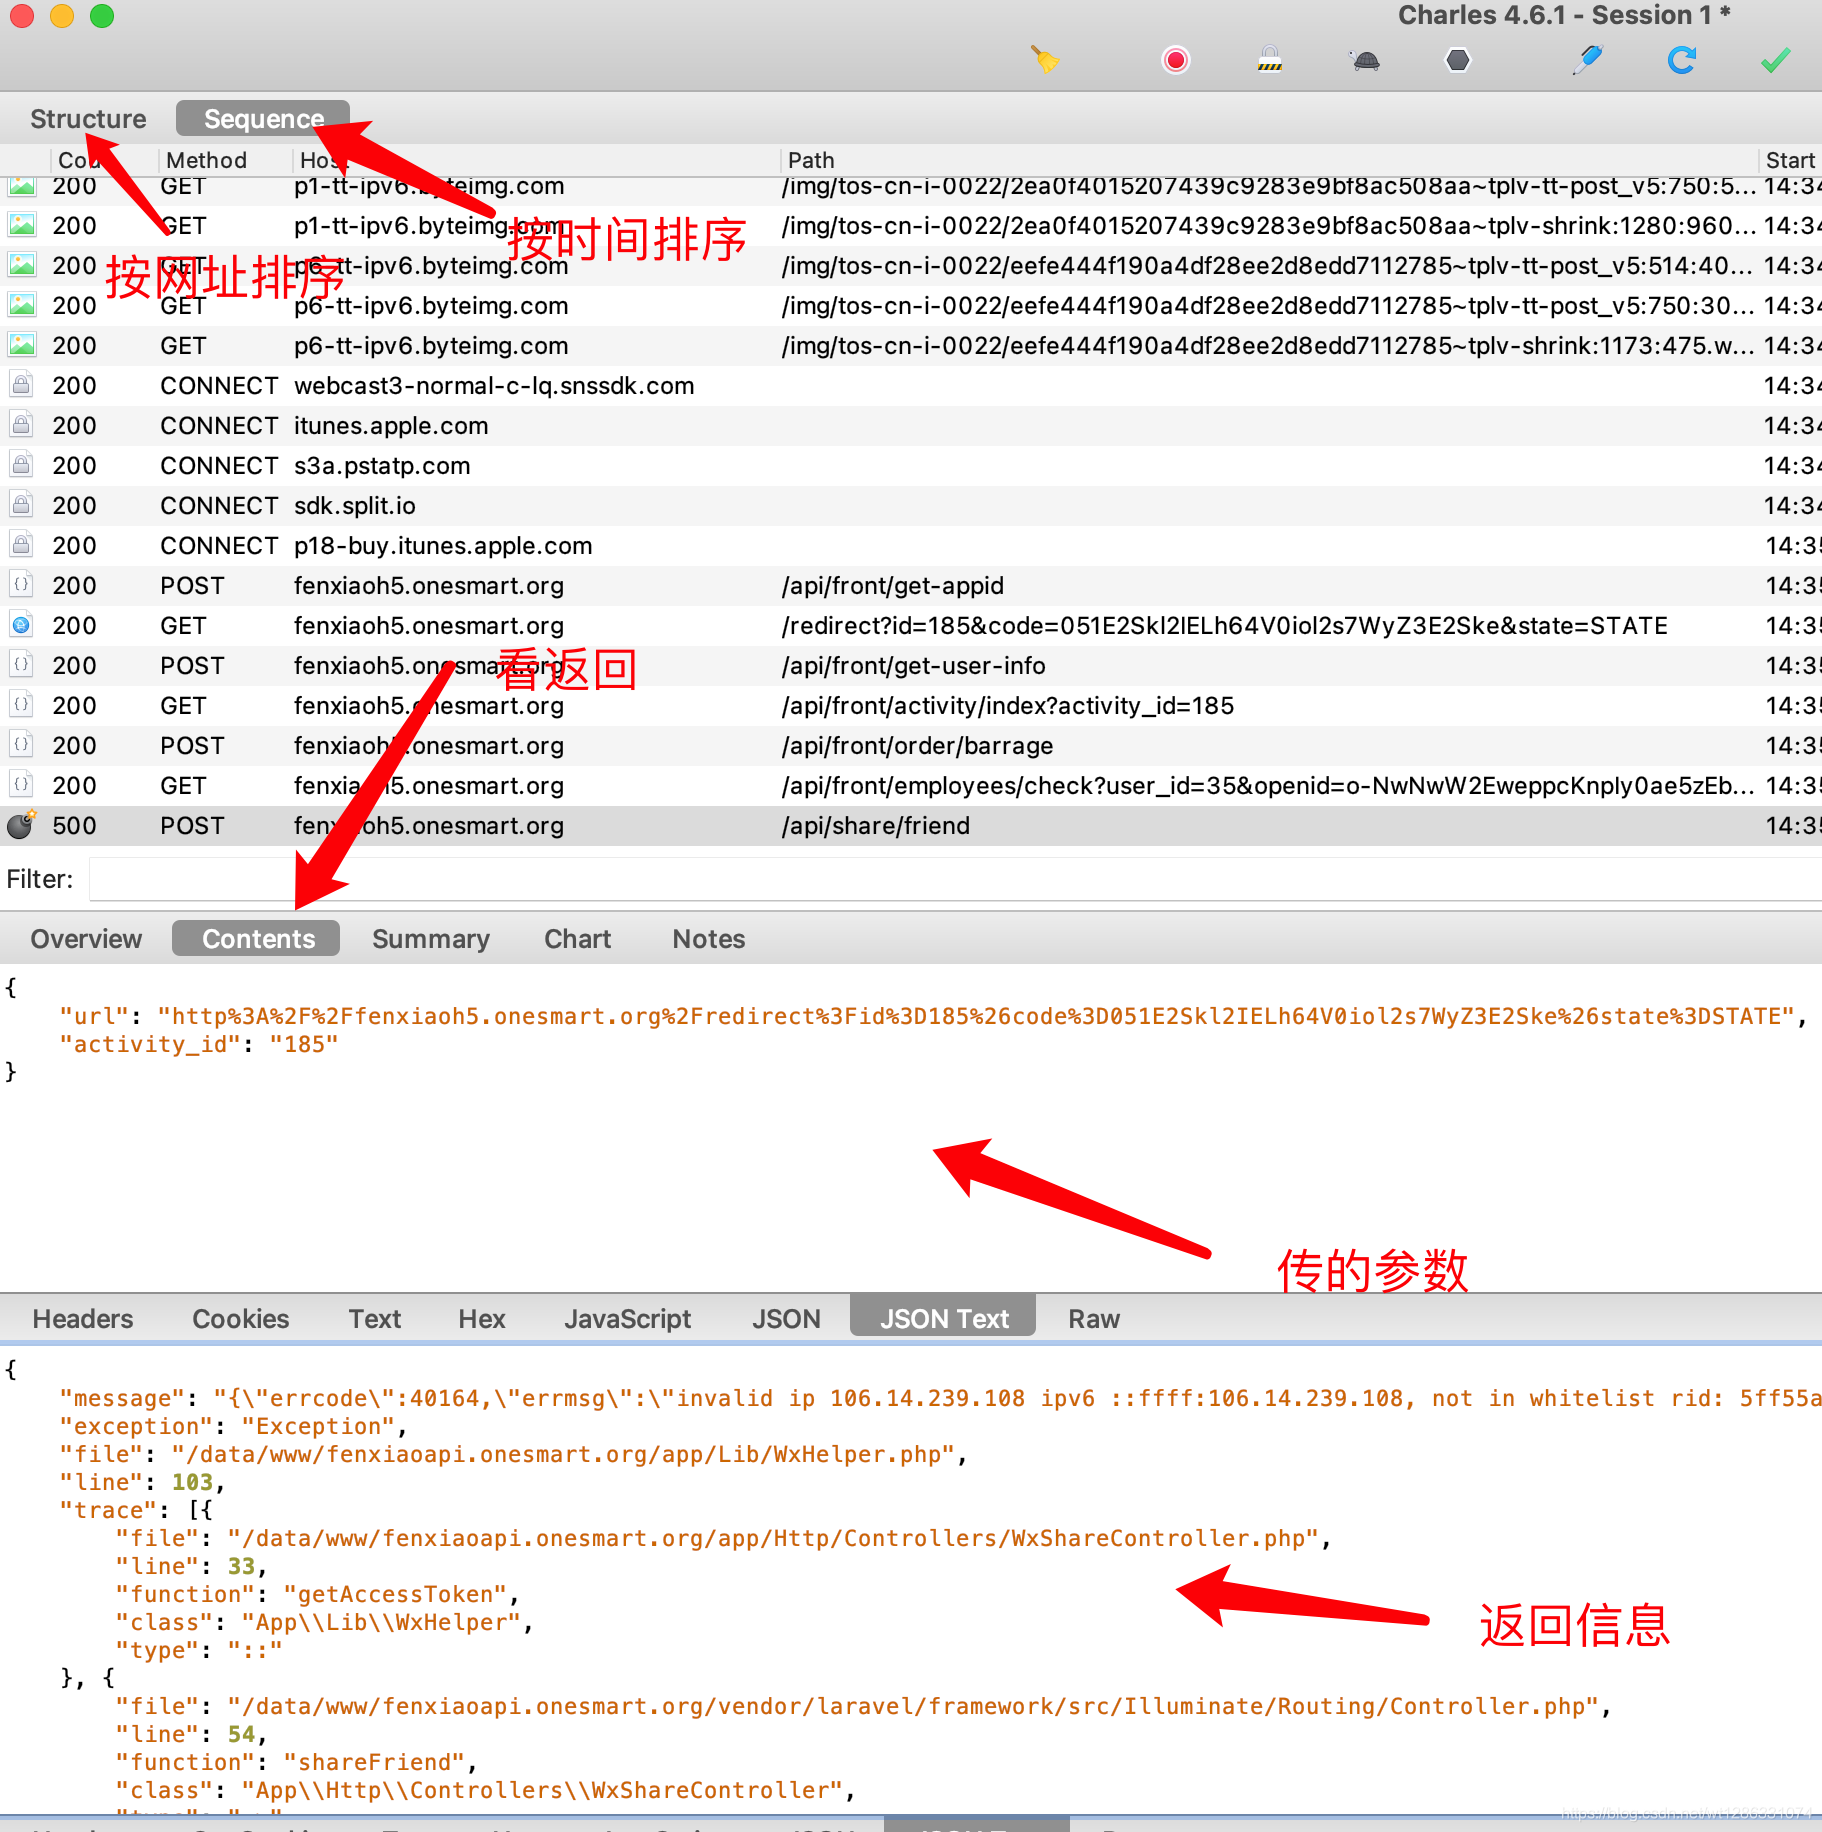
Task: Select the CONNECT itunes.apple.com row
Action: tap(911, 426)
